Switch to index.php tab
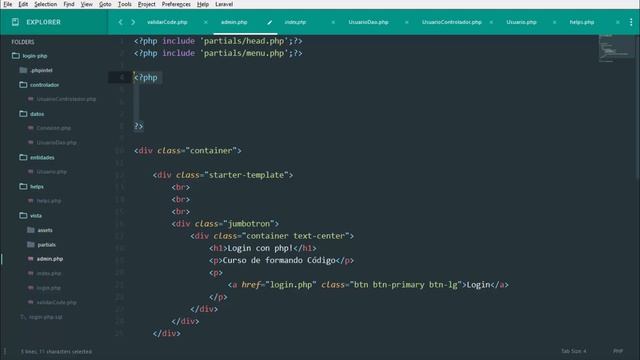 [295, 22]
